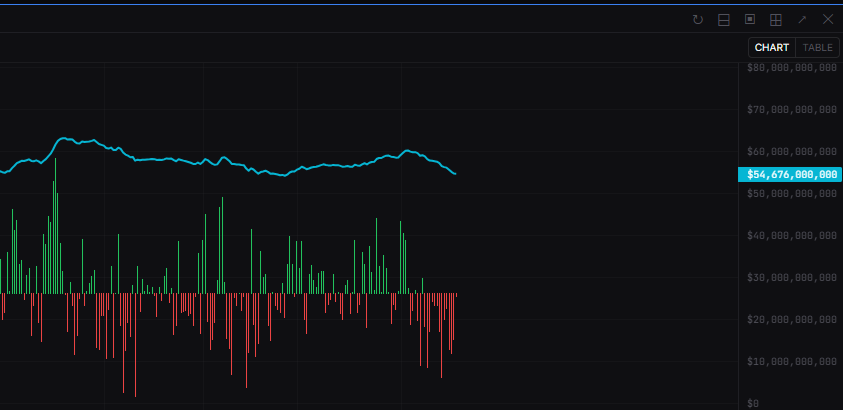The image size is (843, 410).
Task: Open the four-pane grid layout icon
Action: tap(776, 20)
